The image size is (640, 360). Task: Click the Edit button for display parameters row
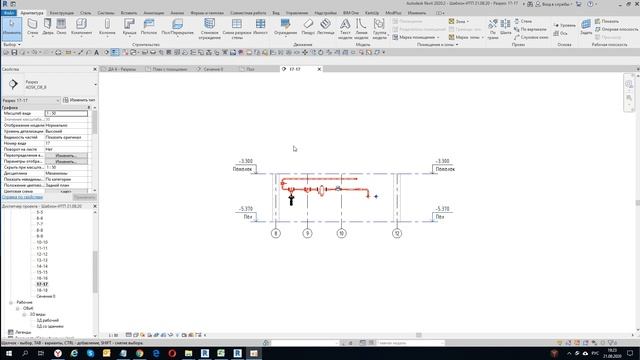click(66, 162)
